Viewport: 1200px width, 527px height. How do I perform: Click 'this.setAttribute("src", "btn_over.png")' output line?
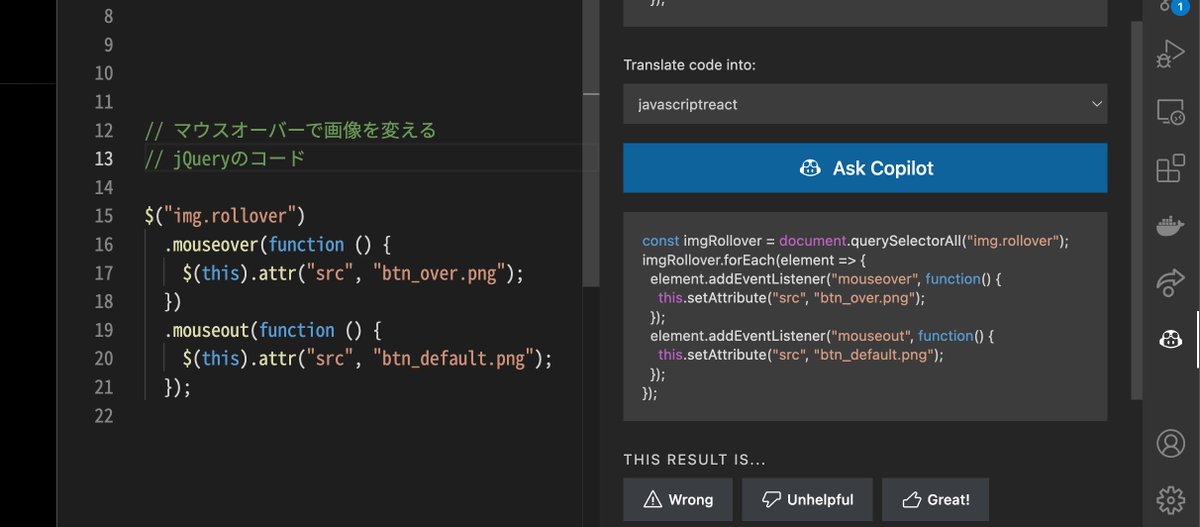791,298
